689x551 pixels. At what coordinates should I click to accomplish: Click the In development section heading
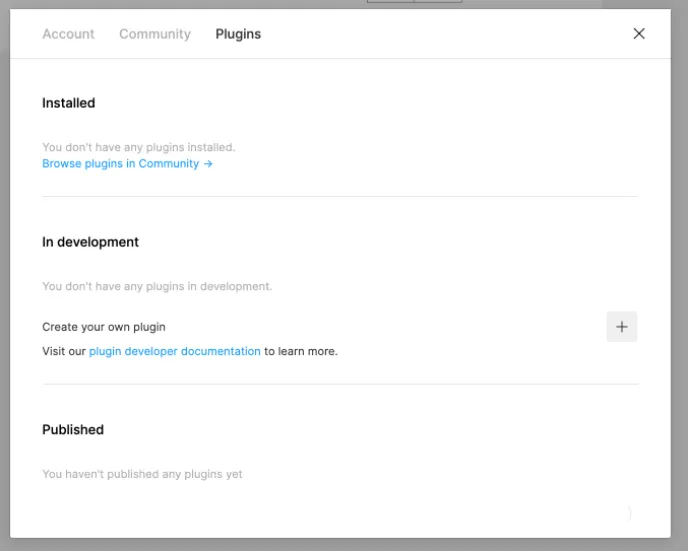90,242
